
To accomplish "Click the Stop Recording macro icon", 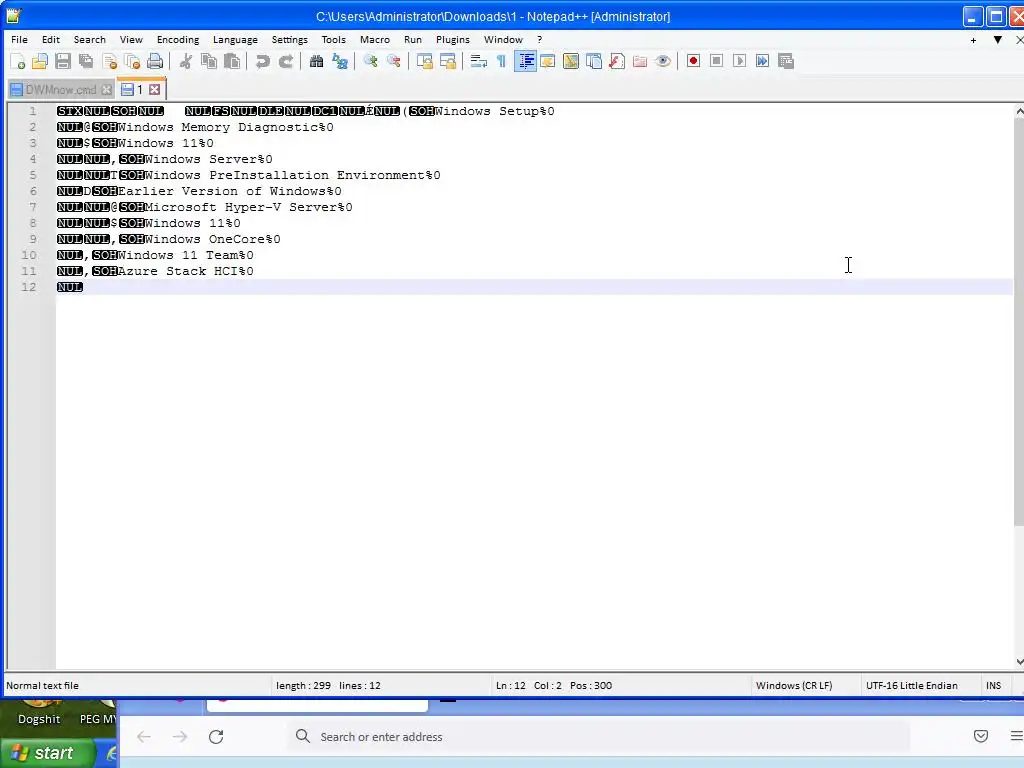I will click(716, 61).
